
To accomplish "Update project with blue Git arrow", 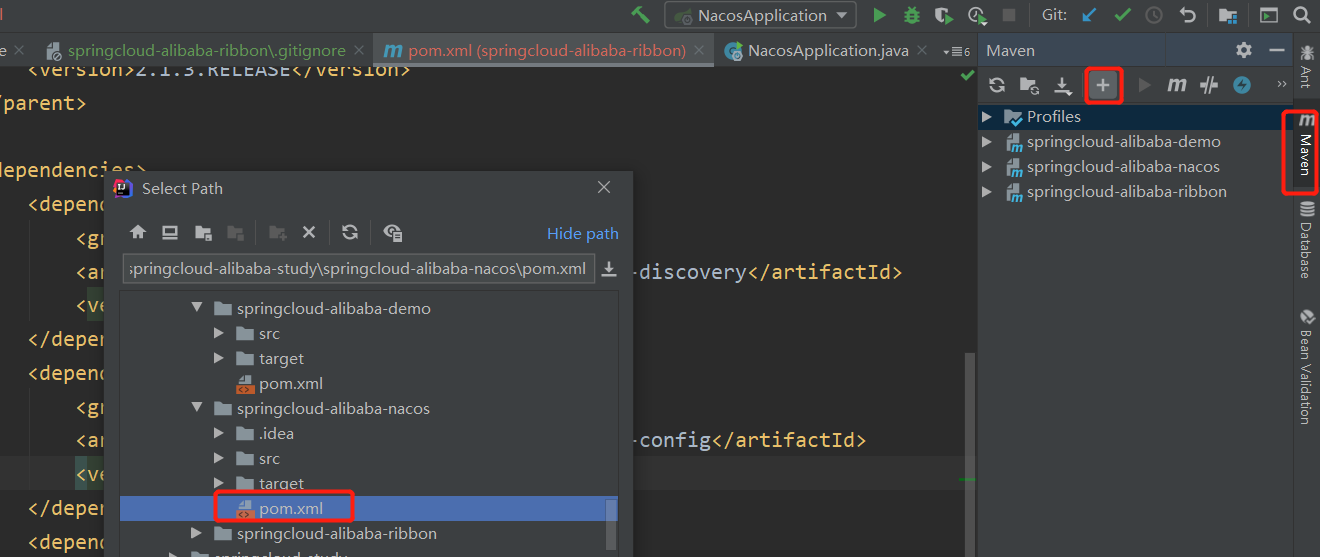I will [x=1089, y=15].
